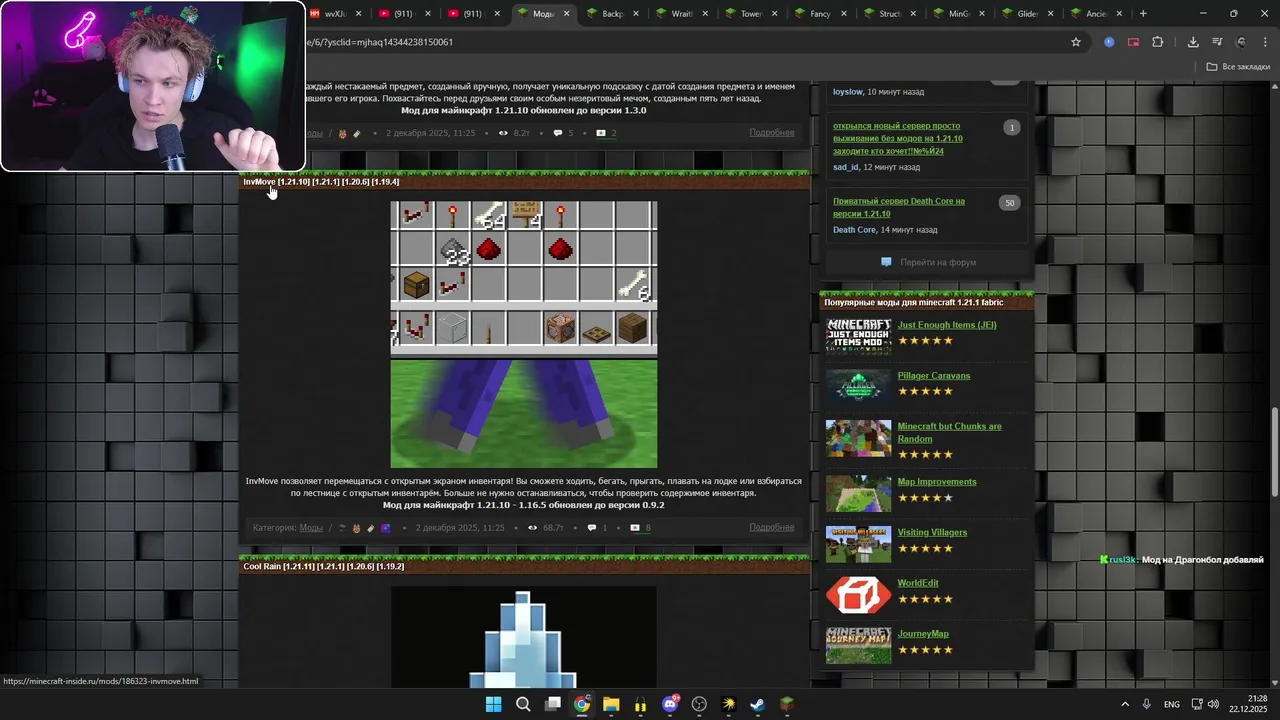Open the Windows Start menu

[x=493, y=704]
